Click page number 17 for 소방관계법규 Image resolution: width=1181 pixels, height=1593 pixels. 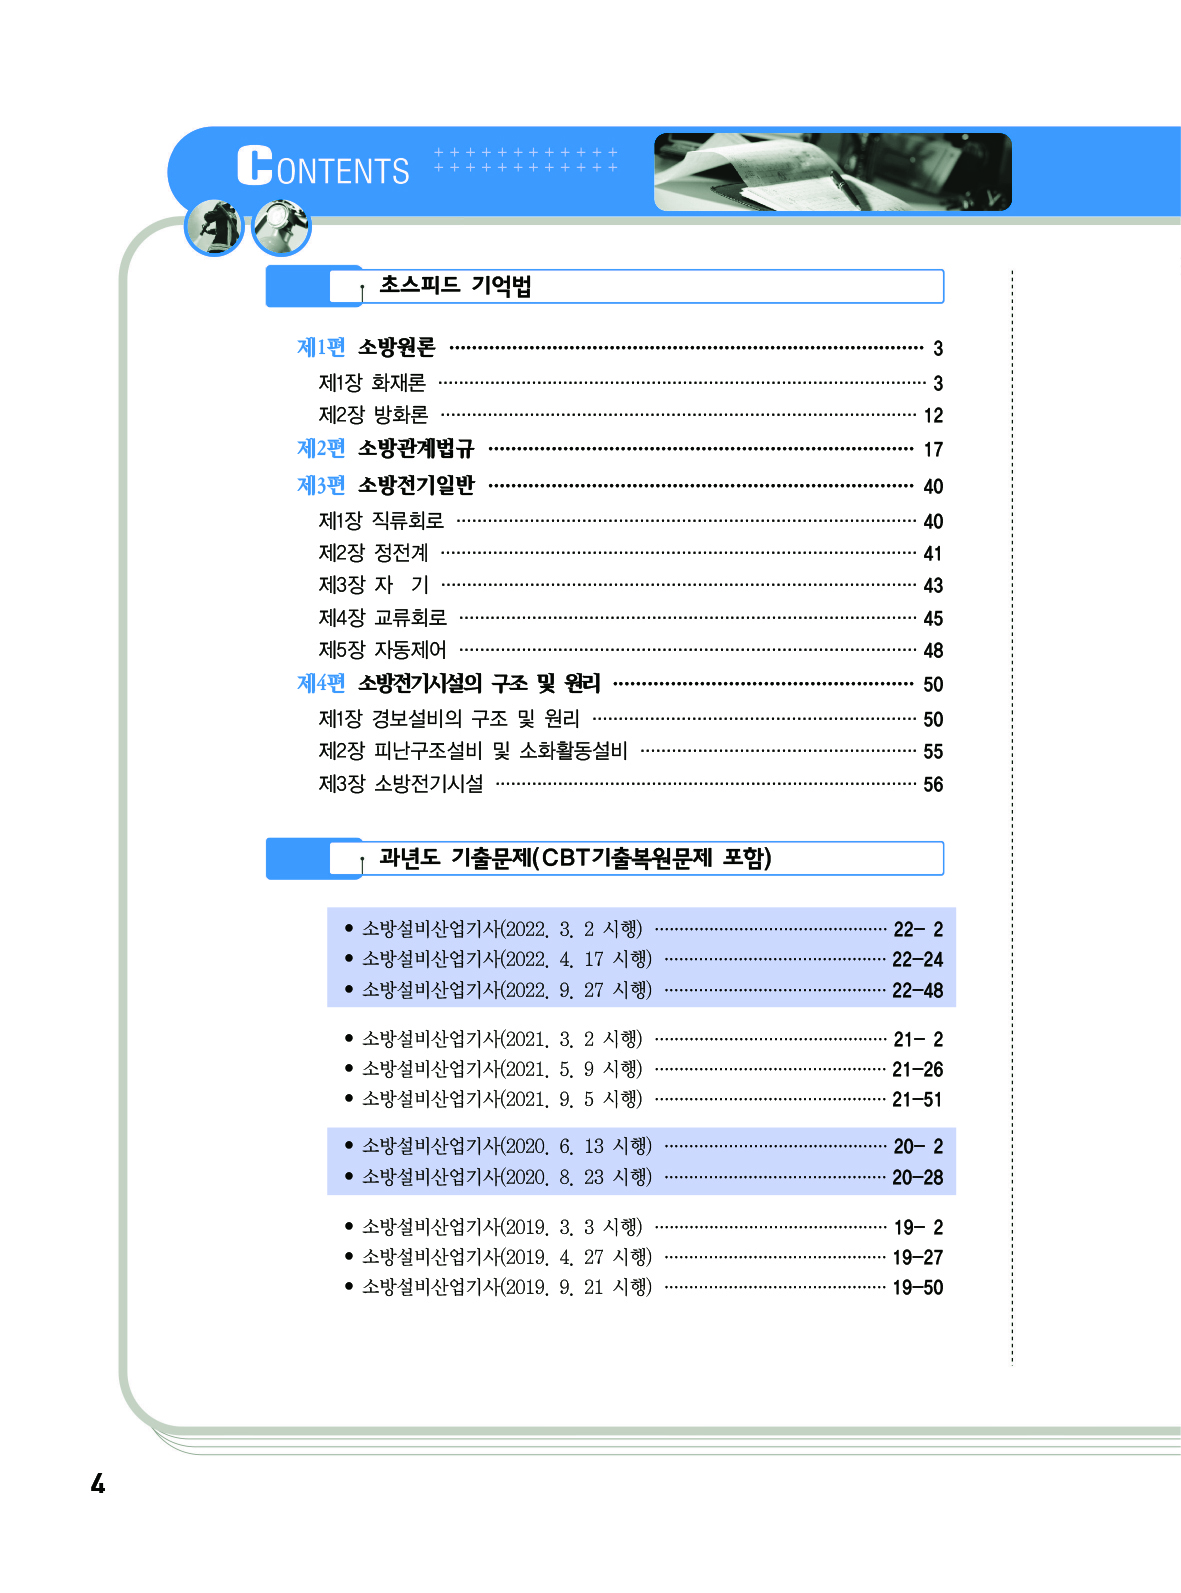pyautogui.click(x=933, y=450)
